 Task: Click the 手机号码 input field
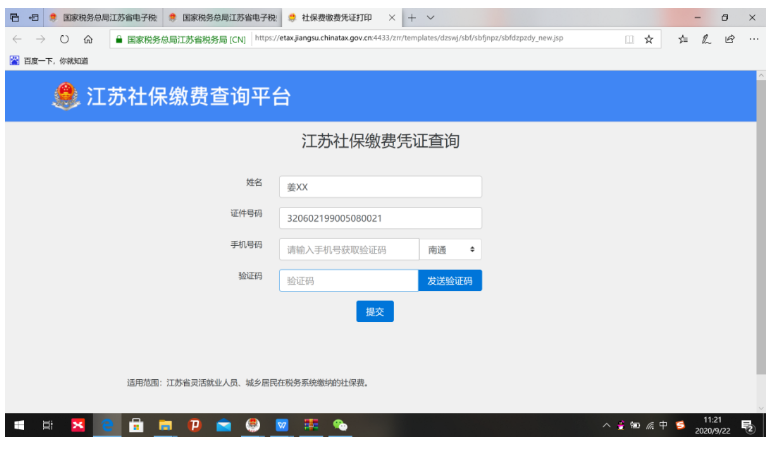[349, 249]
